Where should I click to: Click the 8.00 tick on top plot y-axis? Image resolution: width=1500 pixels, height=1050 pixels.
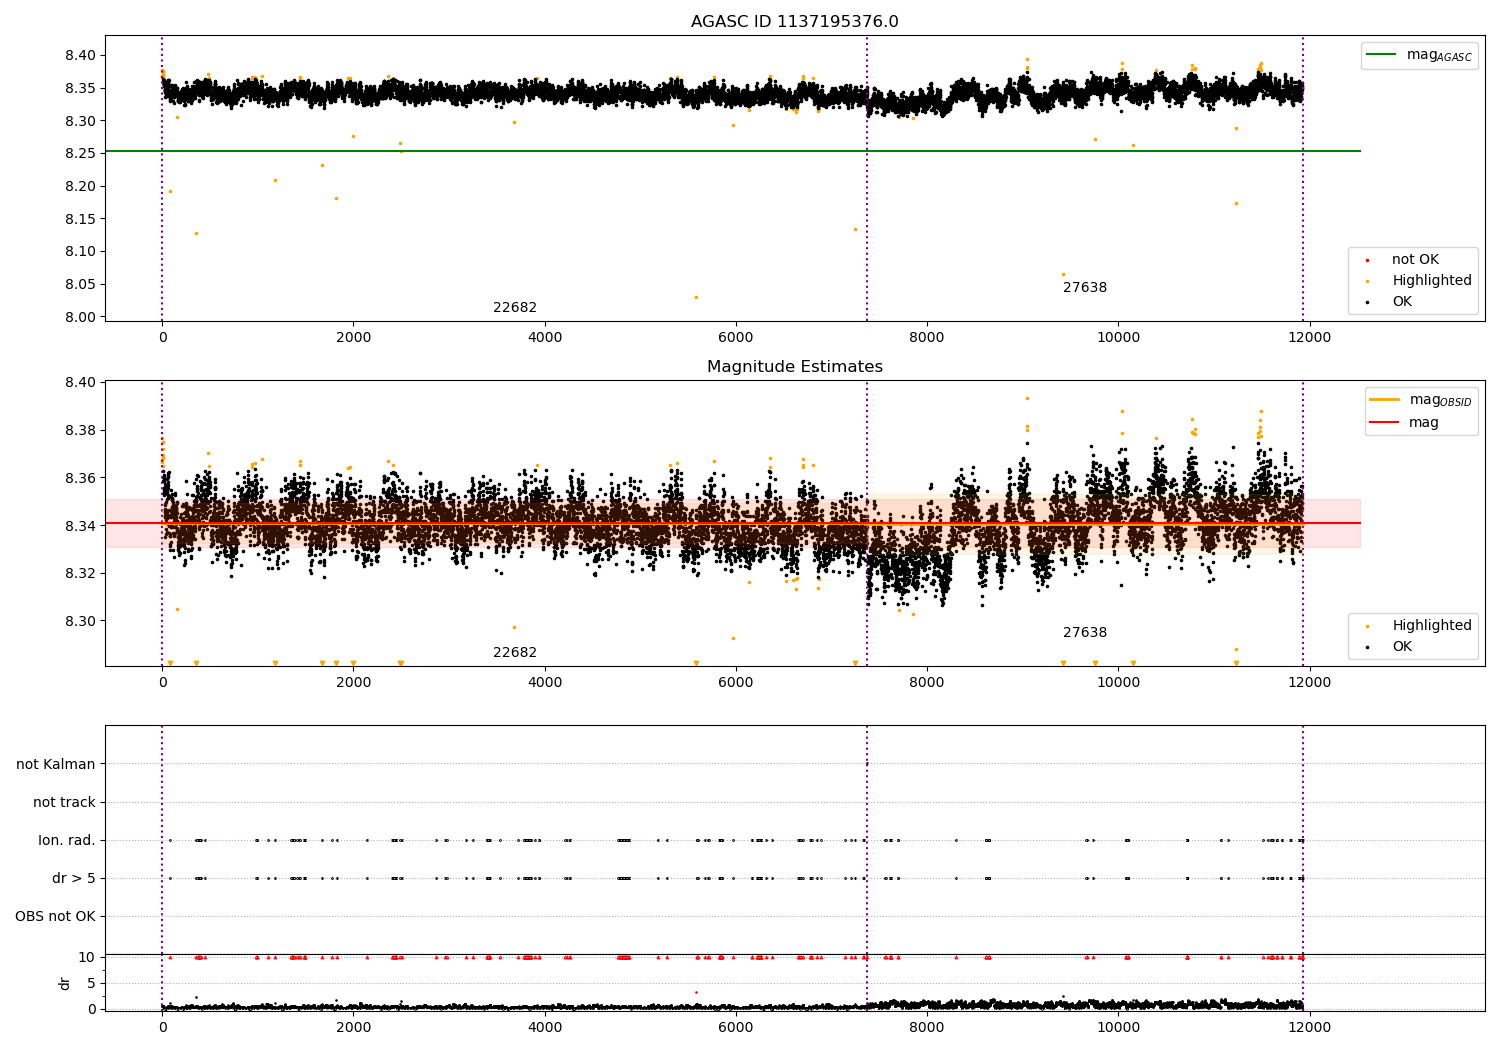80,317
